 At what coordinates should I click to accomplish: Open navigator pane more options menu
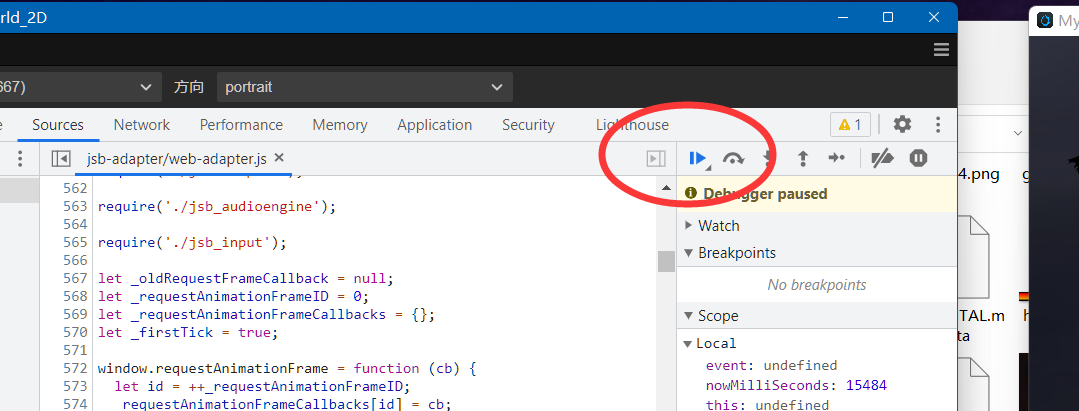pyautogui.click(x=20, y=159)
